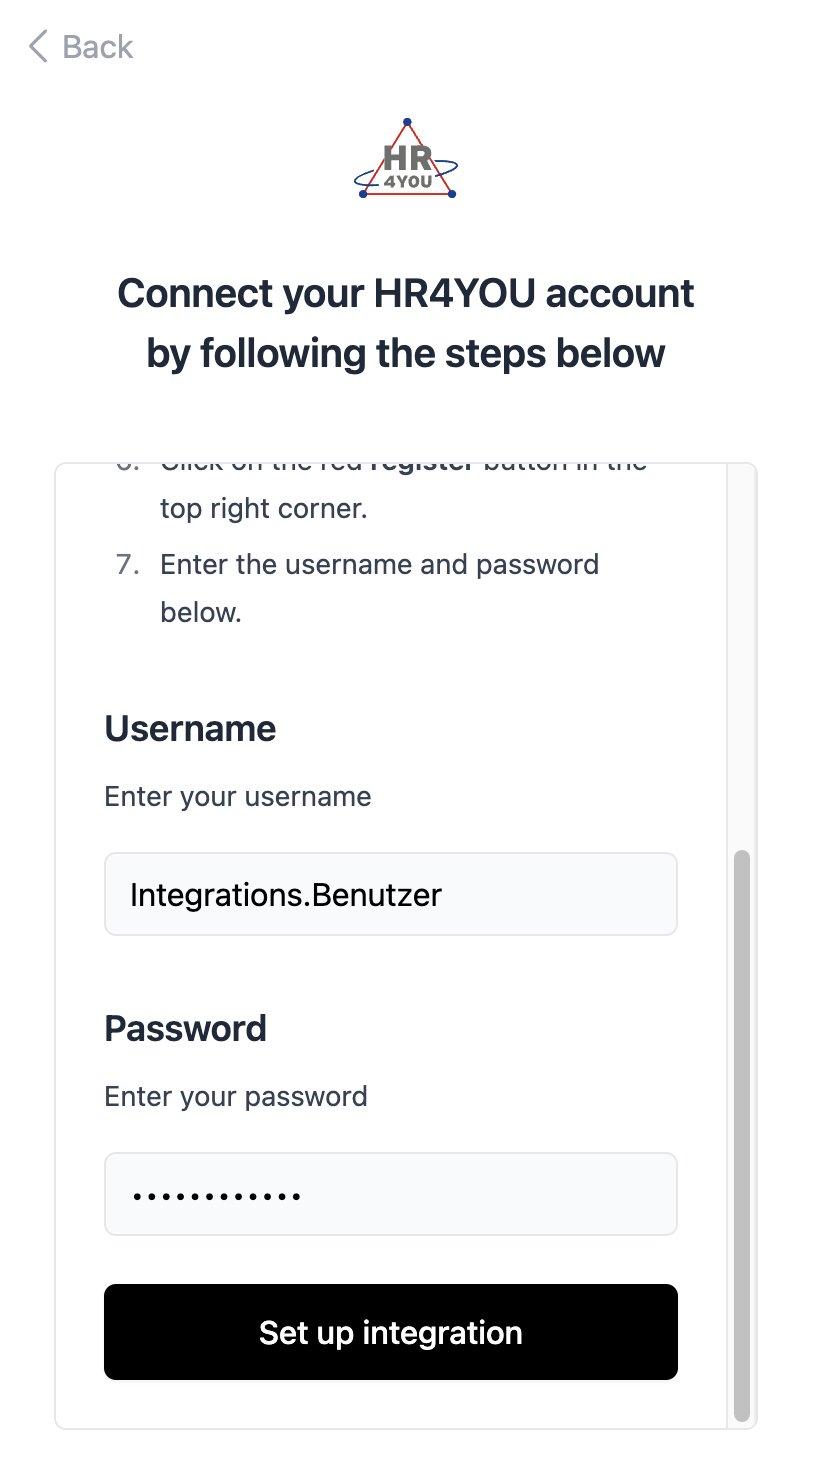
Task: Focus the Username input field
Action: pyautogui.click(x=560, y=894)
